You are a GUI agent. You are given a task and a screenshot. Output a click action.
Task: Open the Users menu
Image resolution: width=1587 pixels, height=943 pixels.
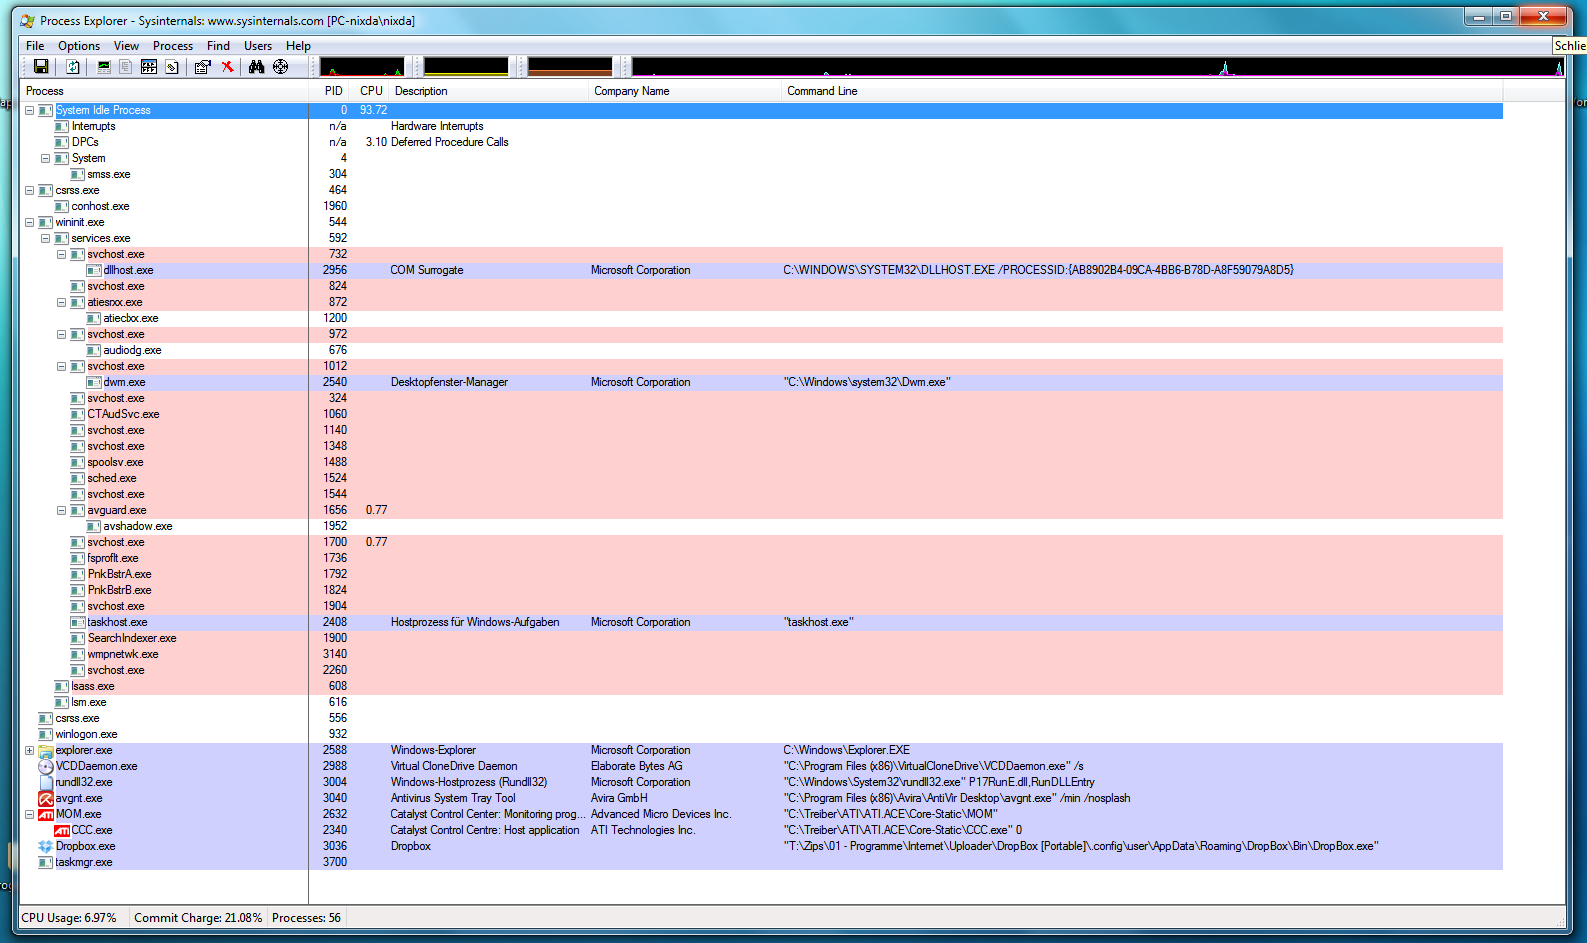coord(258,46)
